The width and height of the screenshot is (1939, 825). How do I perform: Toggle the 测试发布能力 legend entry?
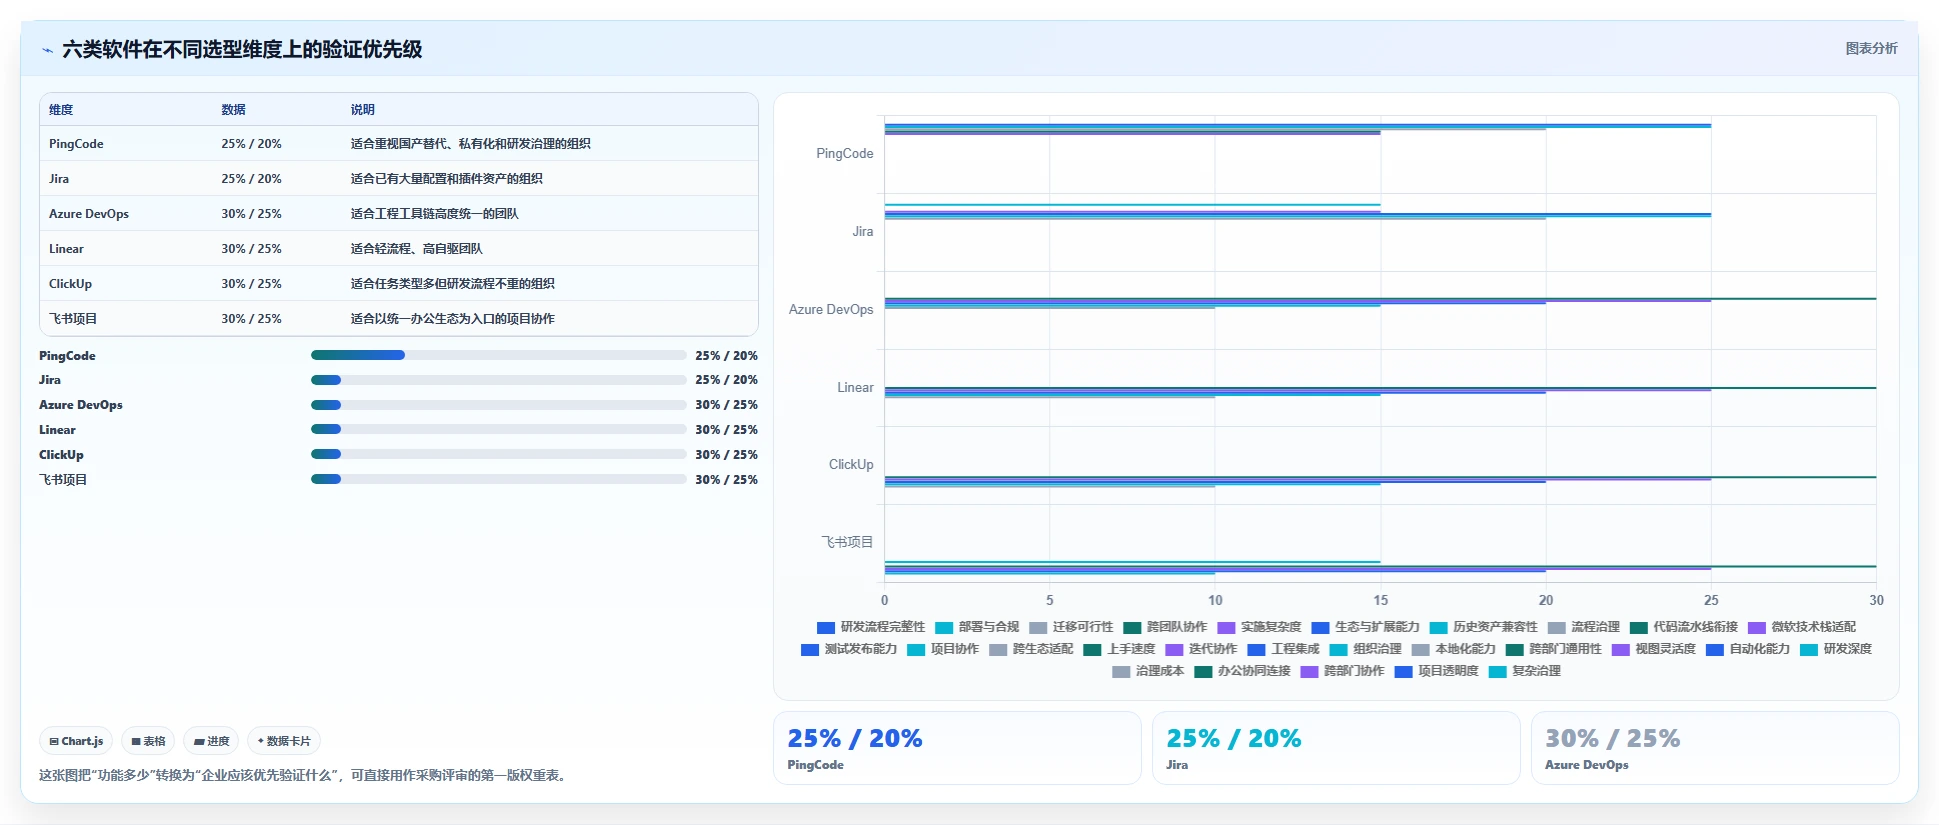pyautogui.click(x=849, y=649)
